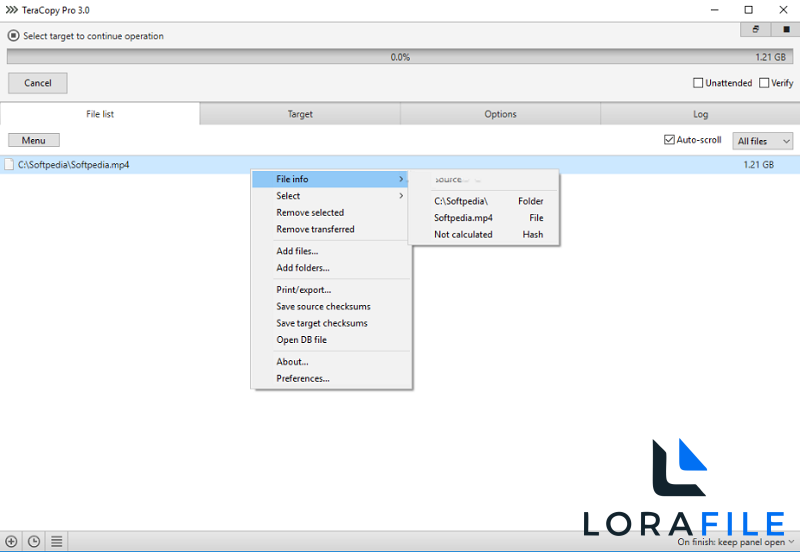This screenshot has height=552, width=800.
Task: Choose Preferences... menu entry
Action: point(332,379)
